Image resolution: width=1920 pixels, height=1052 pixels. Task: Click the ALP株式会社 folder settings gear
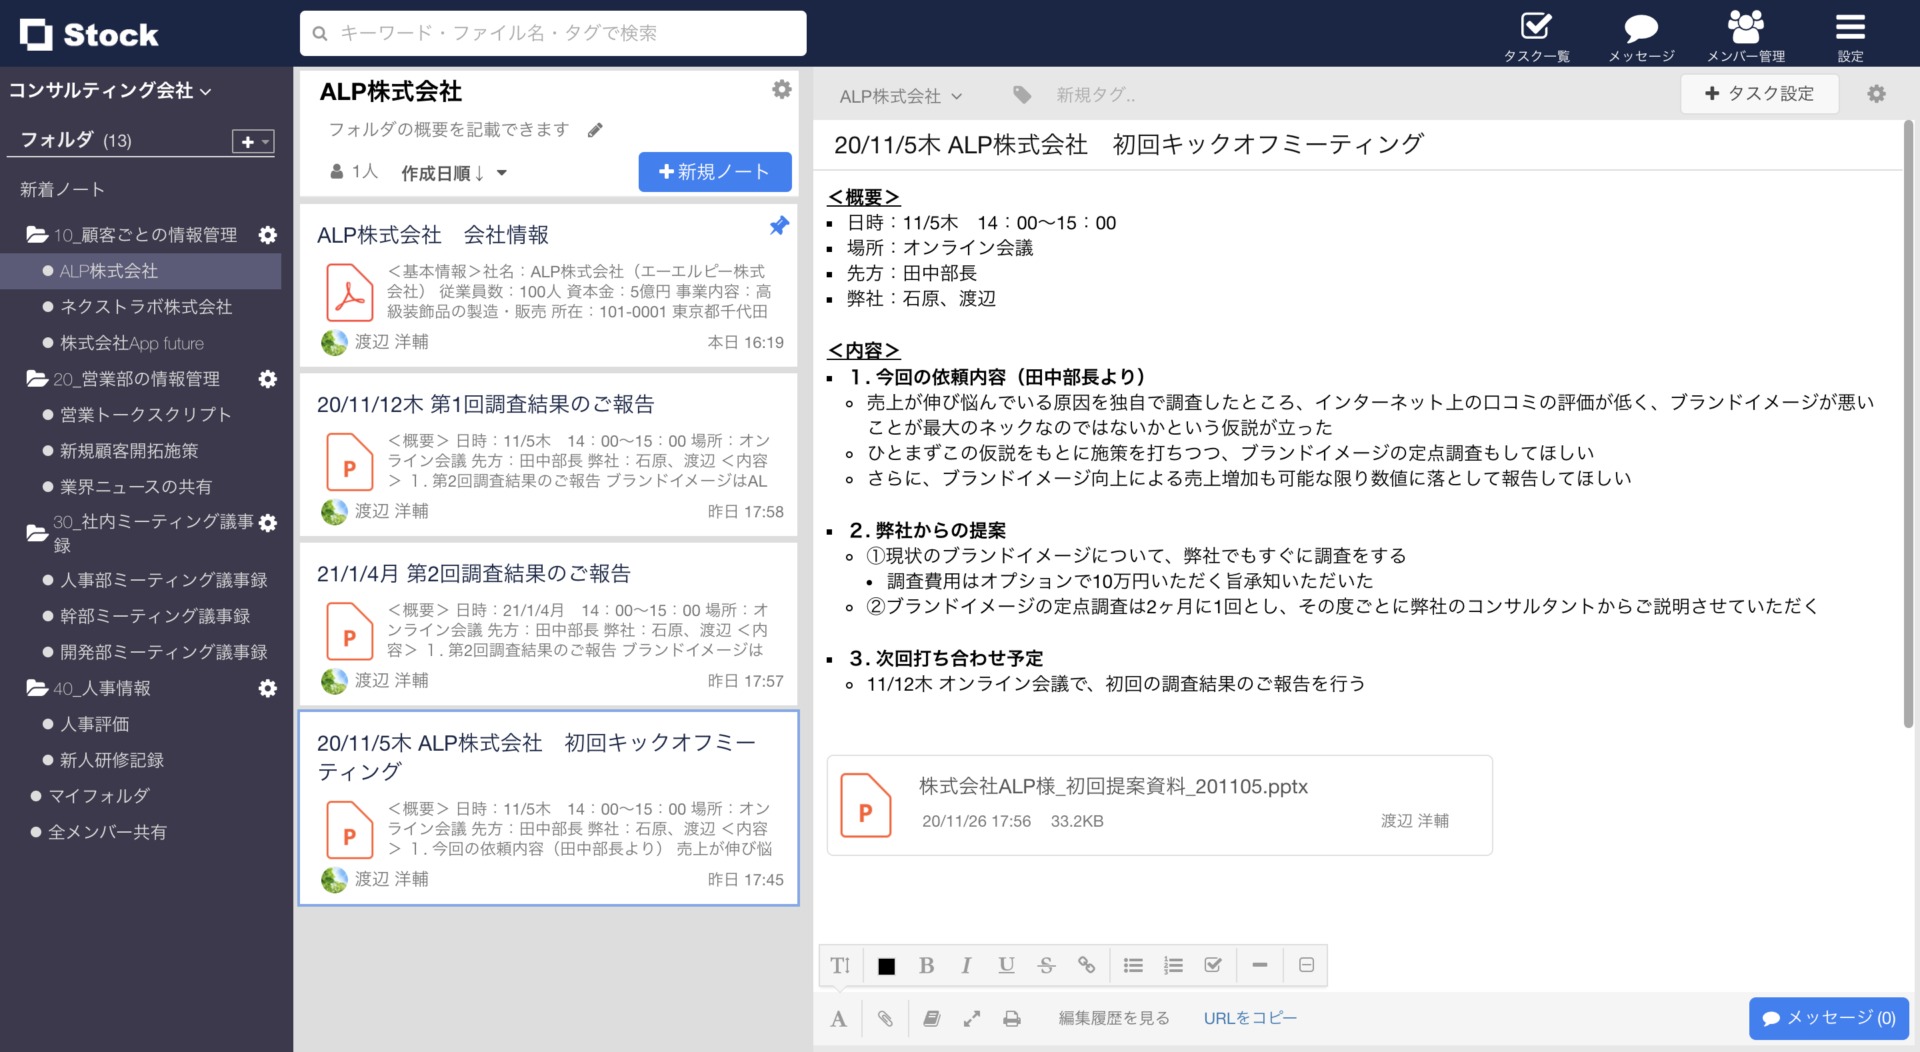[x=782, y=90]
